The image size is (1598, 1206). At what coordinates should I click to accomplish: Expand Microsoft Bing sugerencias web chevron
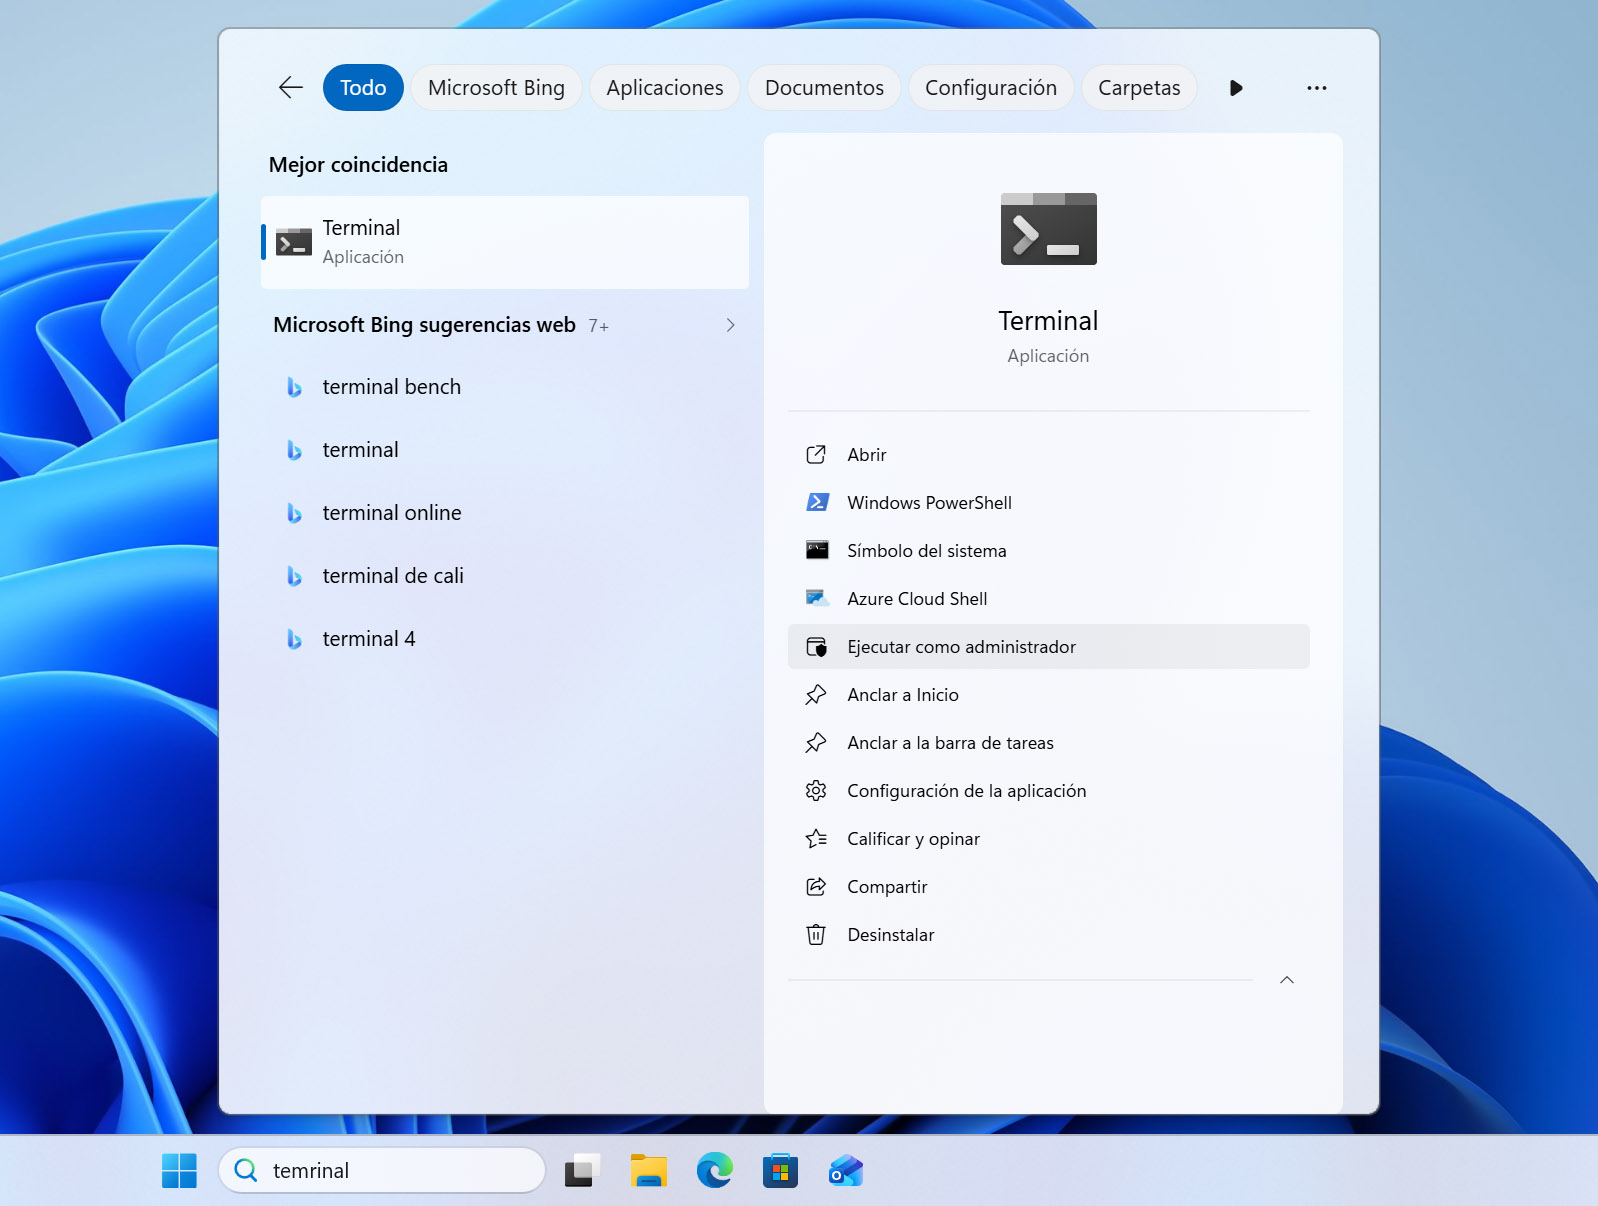(x=731, y=325)
